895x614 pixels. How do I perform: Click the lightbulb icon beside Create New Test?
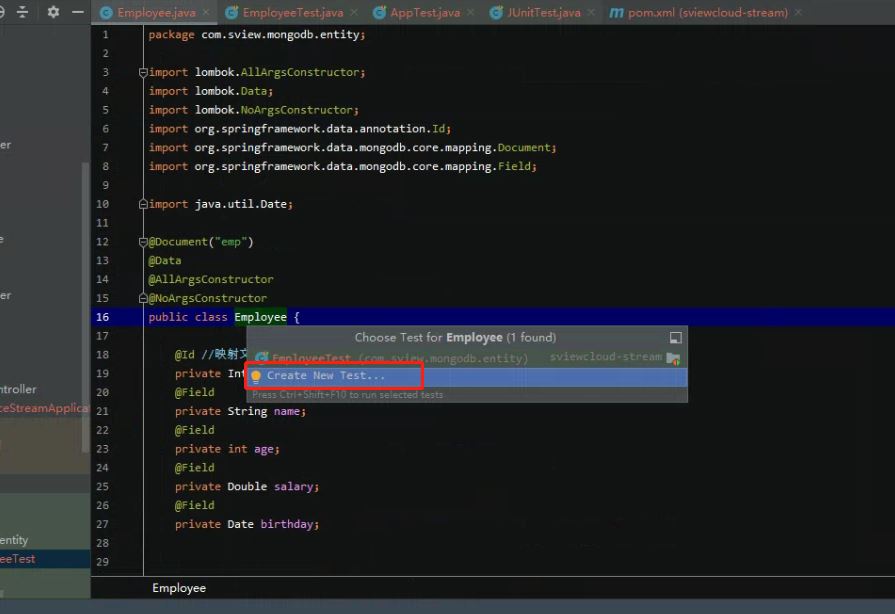point(256,376)
